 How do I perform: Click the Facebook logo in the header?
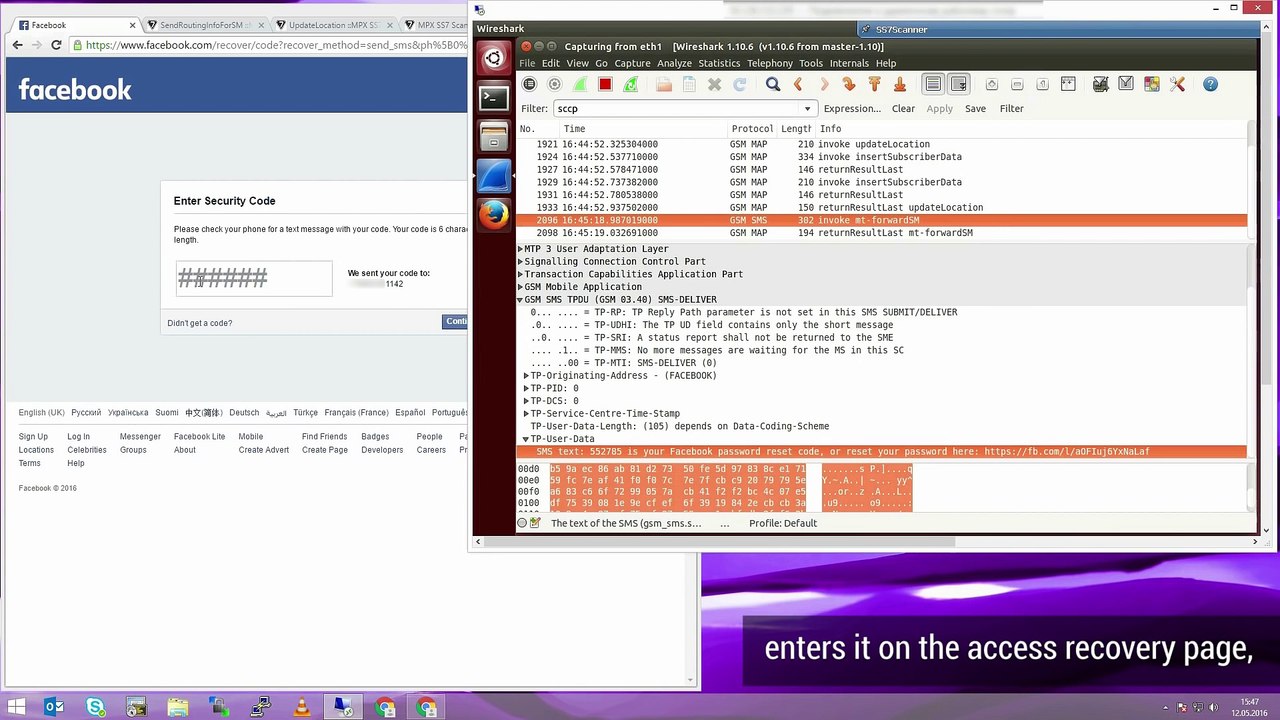tap(75, 90)
